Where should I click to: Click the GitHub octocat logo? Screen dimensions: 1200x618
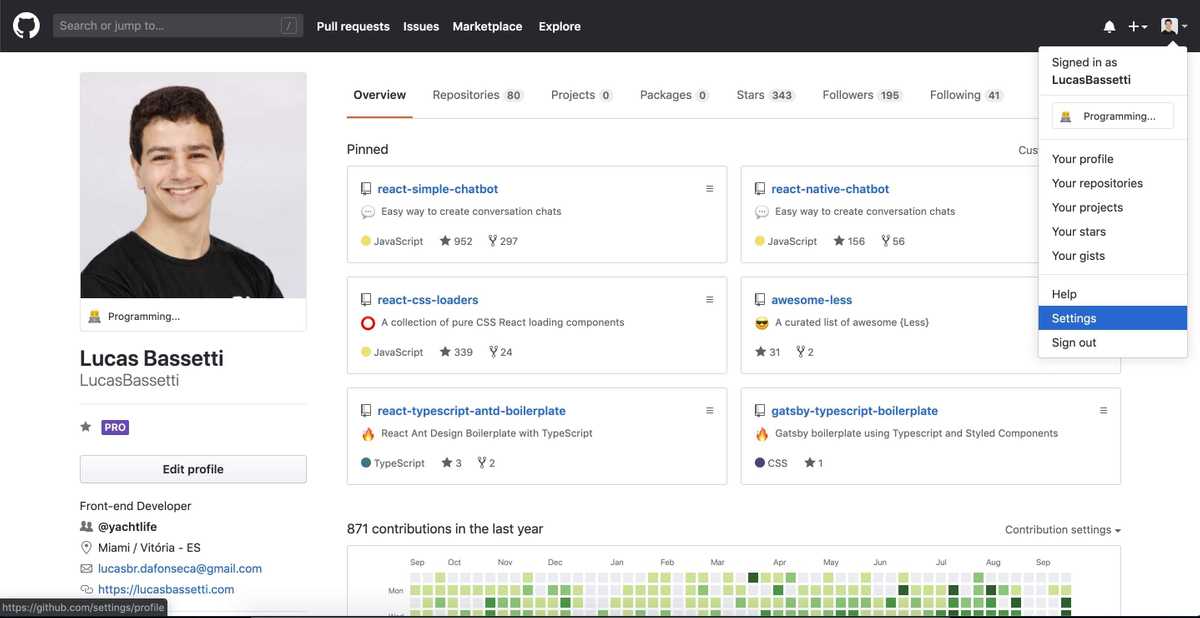[x=25, y=24]
